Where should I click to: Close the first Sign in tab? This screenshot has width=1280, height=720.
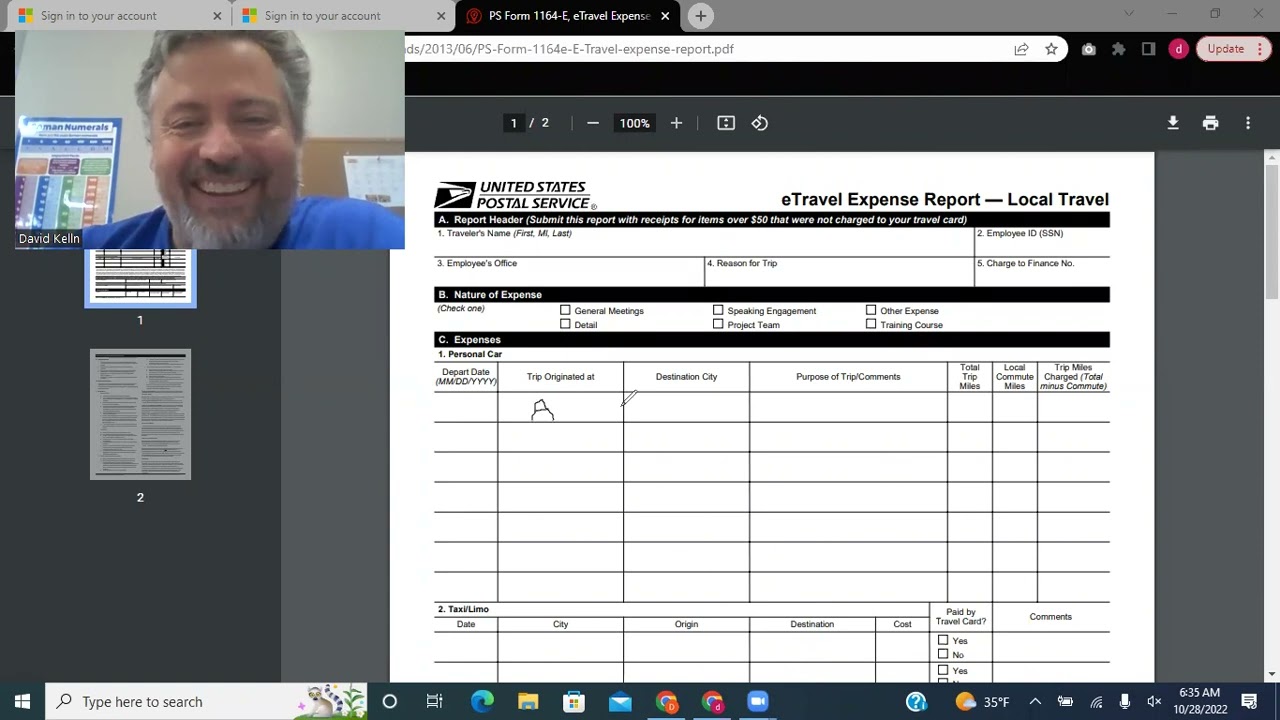tap(217, 16)
